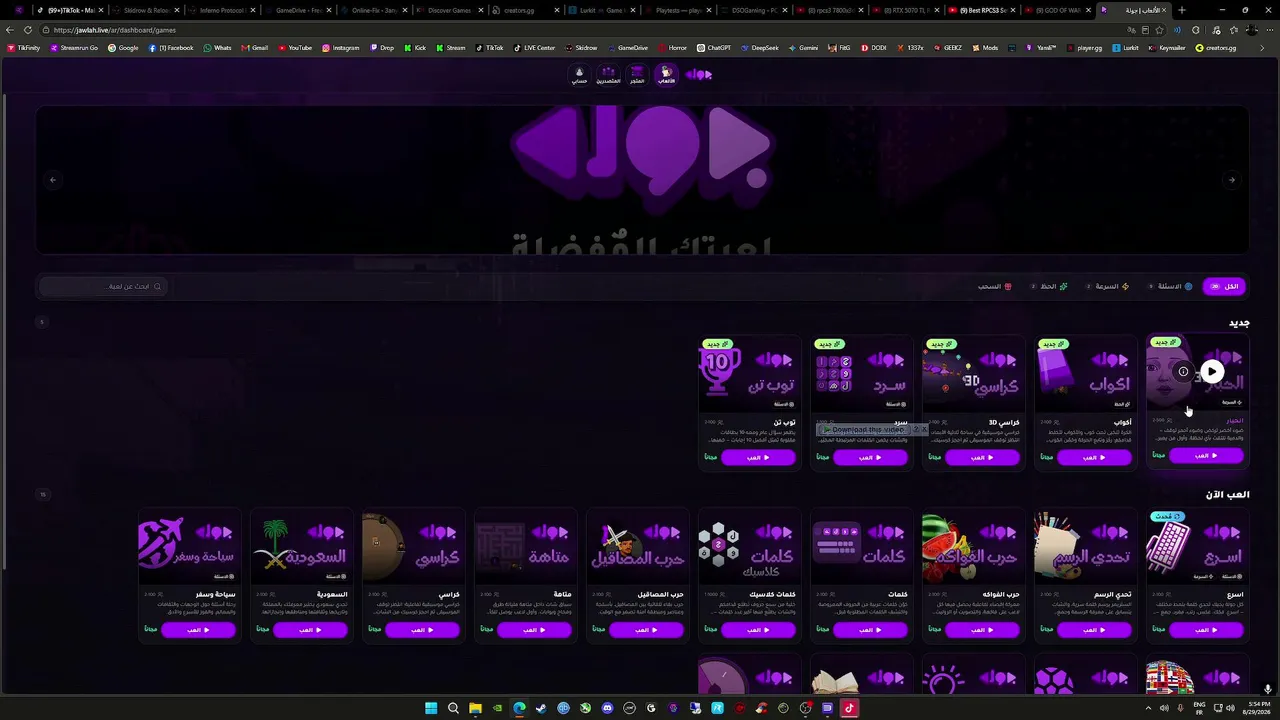The image size is (1280, 720).
Task: Select the الكل (all) filter tab
Action: pos(1225,286)
